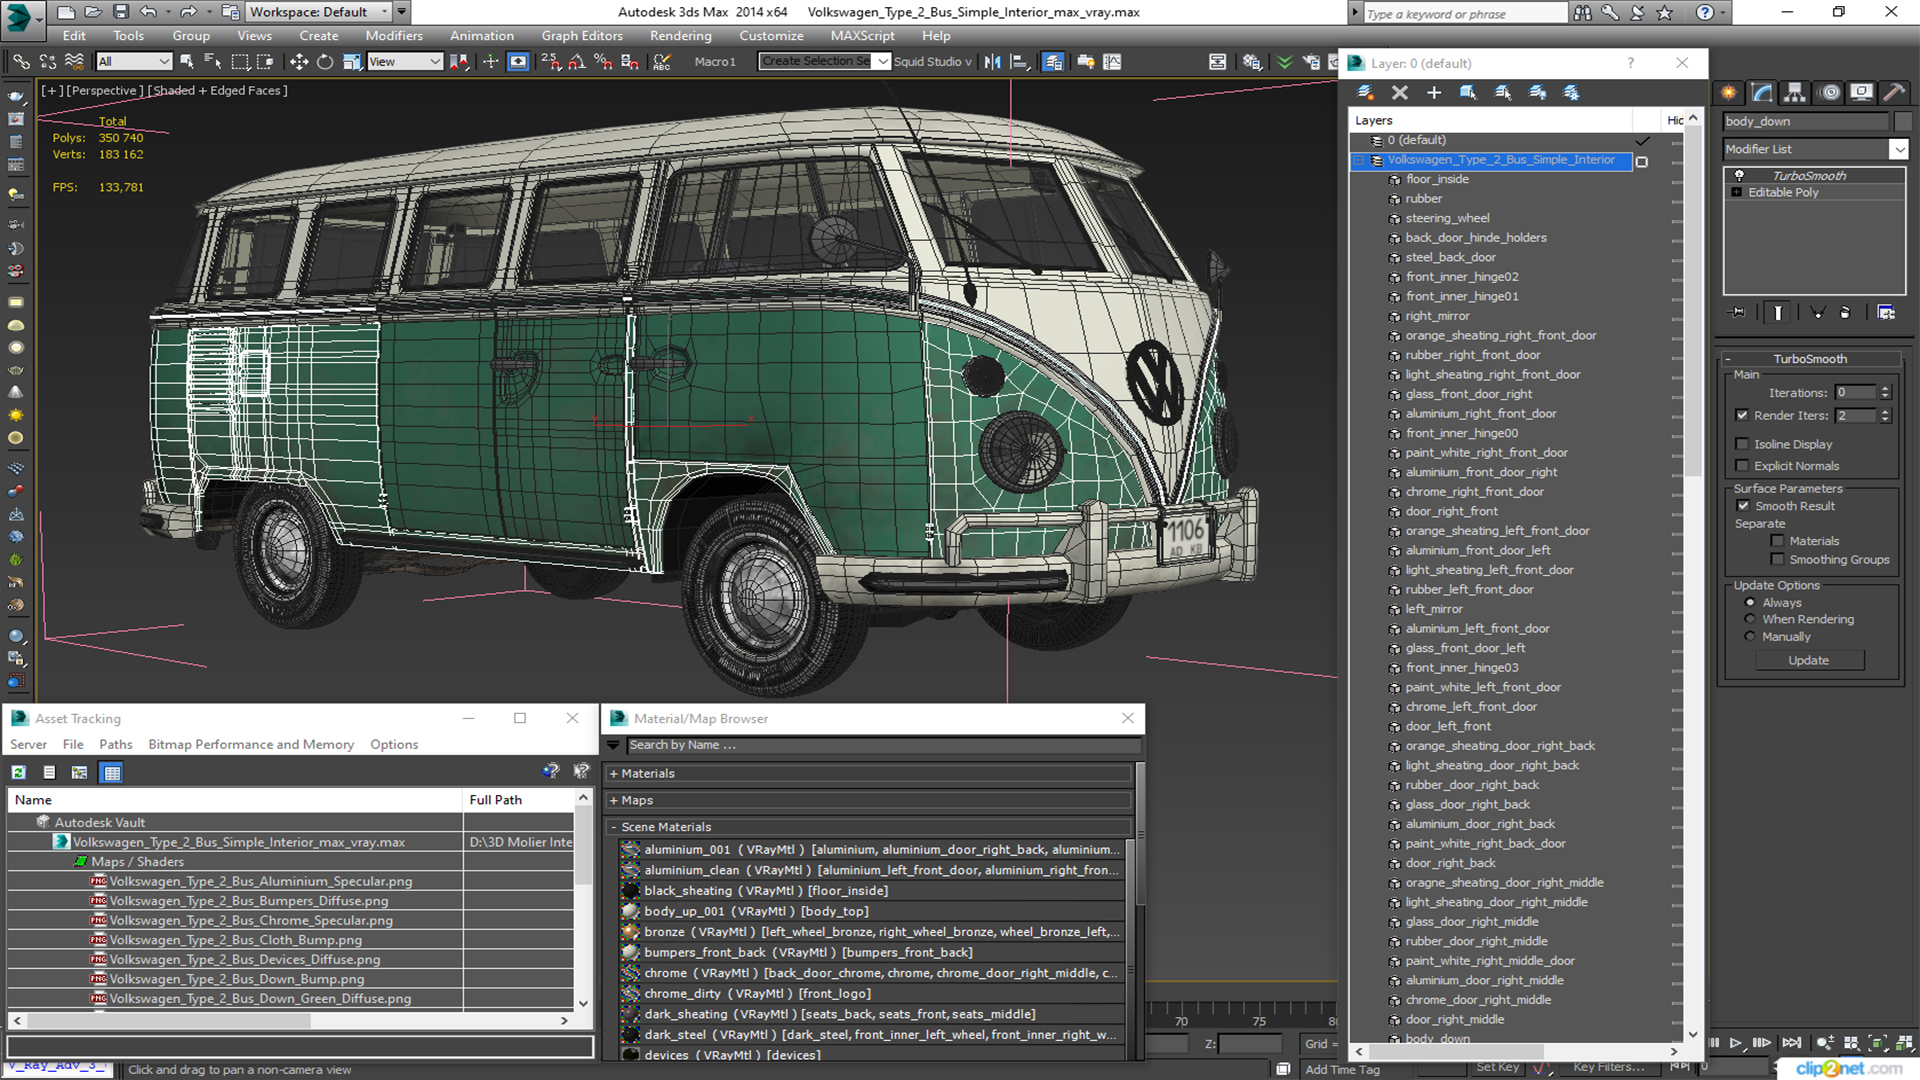
Task: Click Pin Stack icon under modifier stack
Action: pyautogui.click(x=1738, y=312)
